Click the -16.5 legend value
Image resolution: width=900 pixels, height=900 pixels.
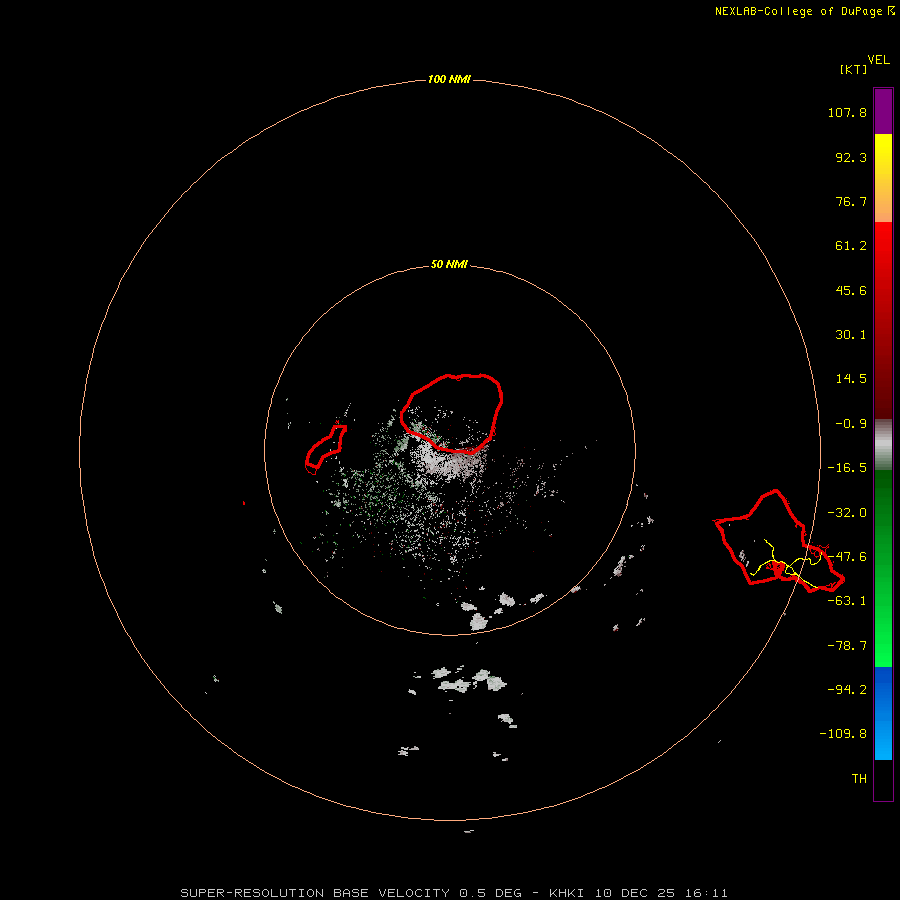click(x=847, y=468)
